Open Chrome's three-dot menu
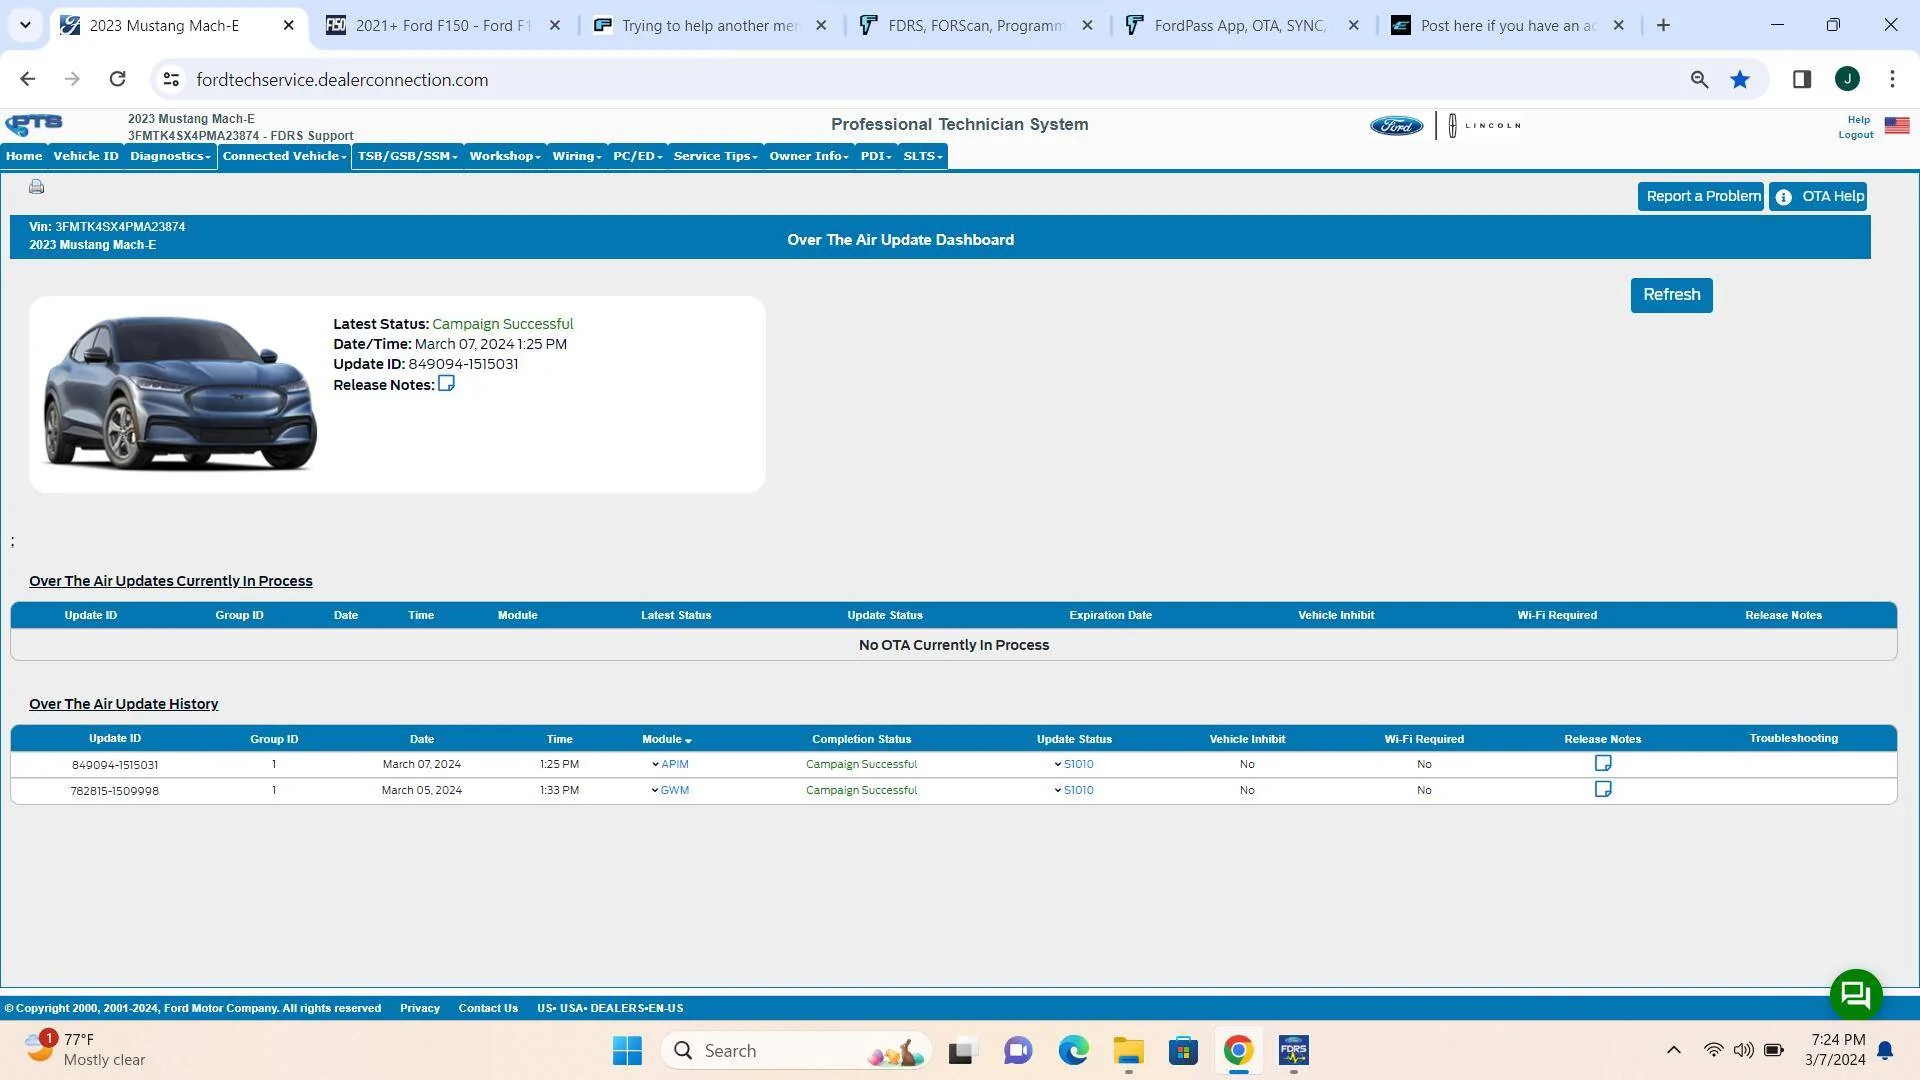 tap(1892, 79)
